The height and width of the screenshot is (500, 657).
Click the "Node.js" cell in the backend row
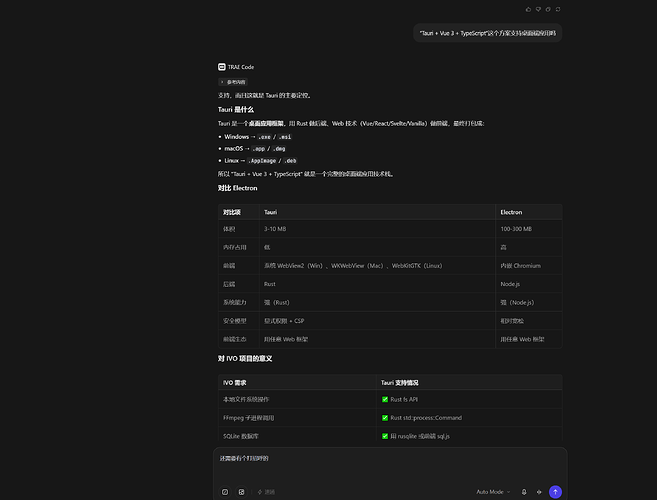pyautogui.click(x=529, y=284)
